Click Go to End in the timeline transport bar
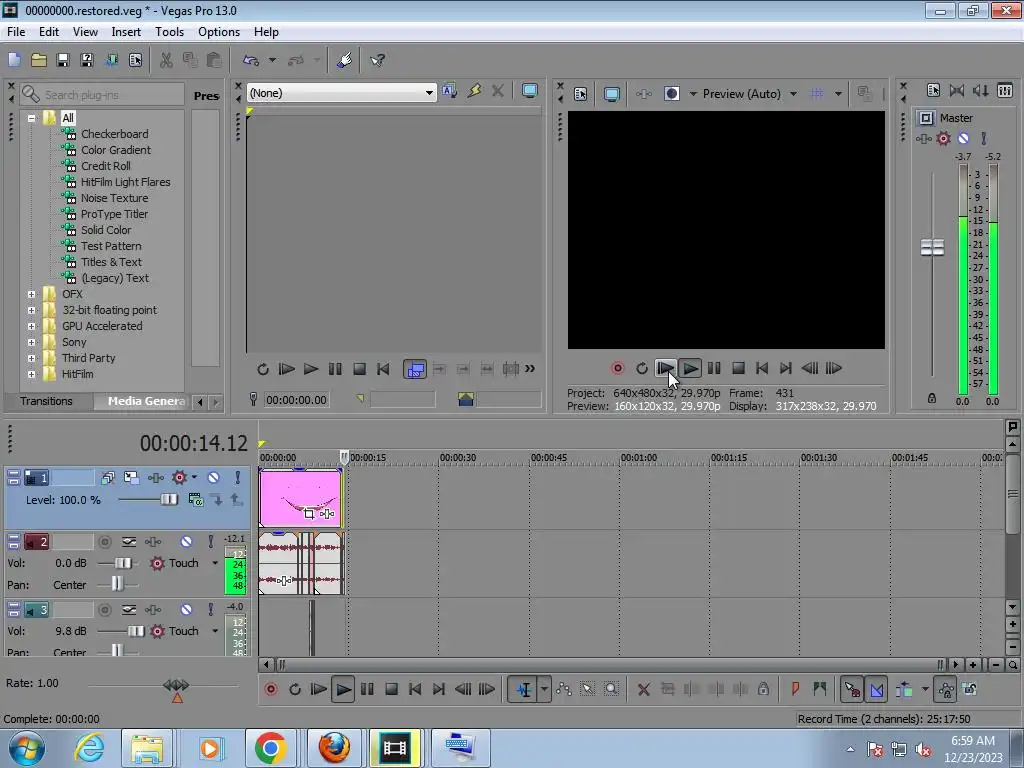 point(439,689)
